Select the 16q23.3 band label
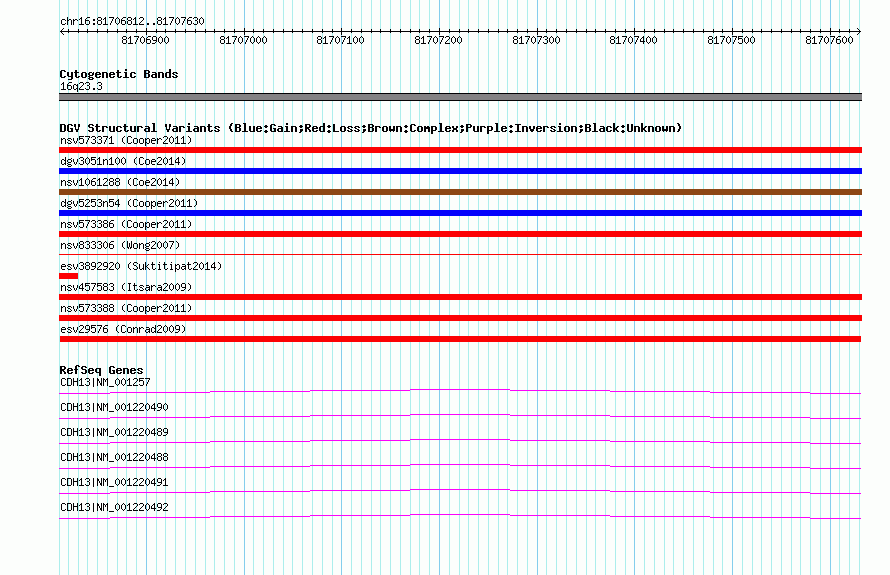 [81, 86]
